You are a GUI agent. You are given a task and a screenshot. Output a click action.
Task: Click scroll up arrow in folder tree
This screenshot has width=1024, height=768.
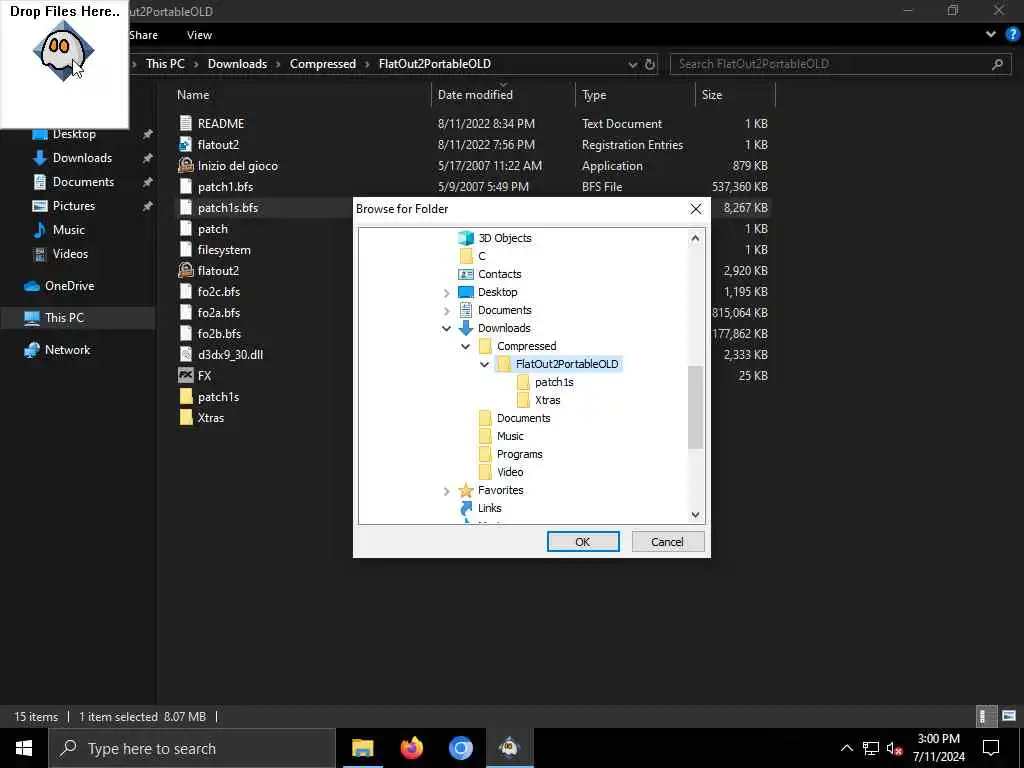pos(695,238)
